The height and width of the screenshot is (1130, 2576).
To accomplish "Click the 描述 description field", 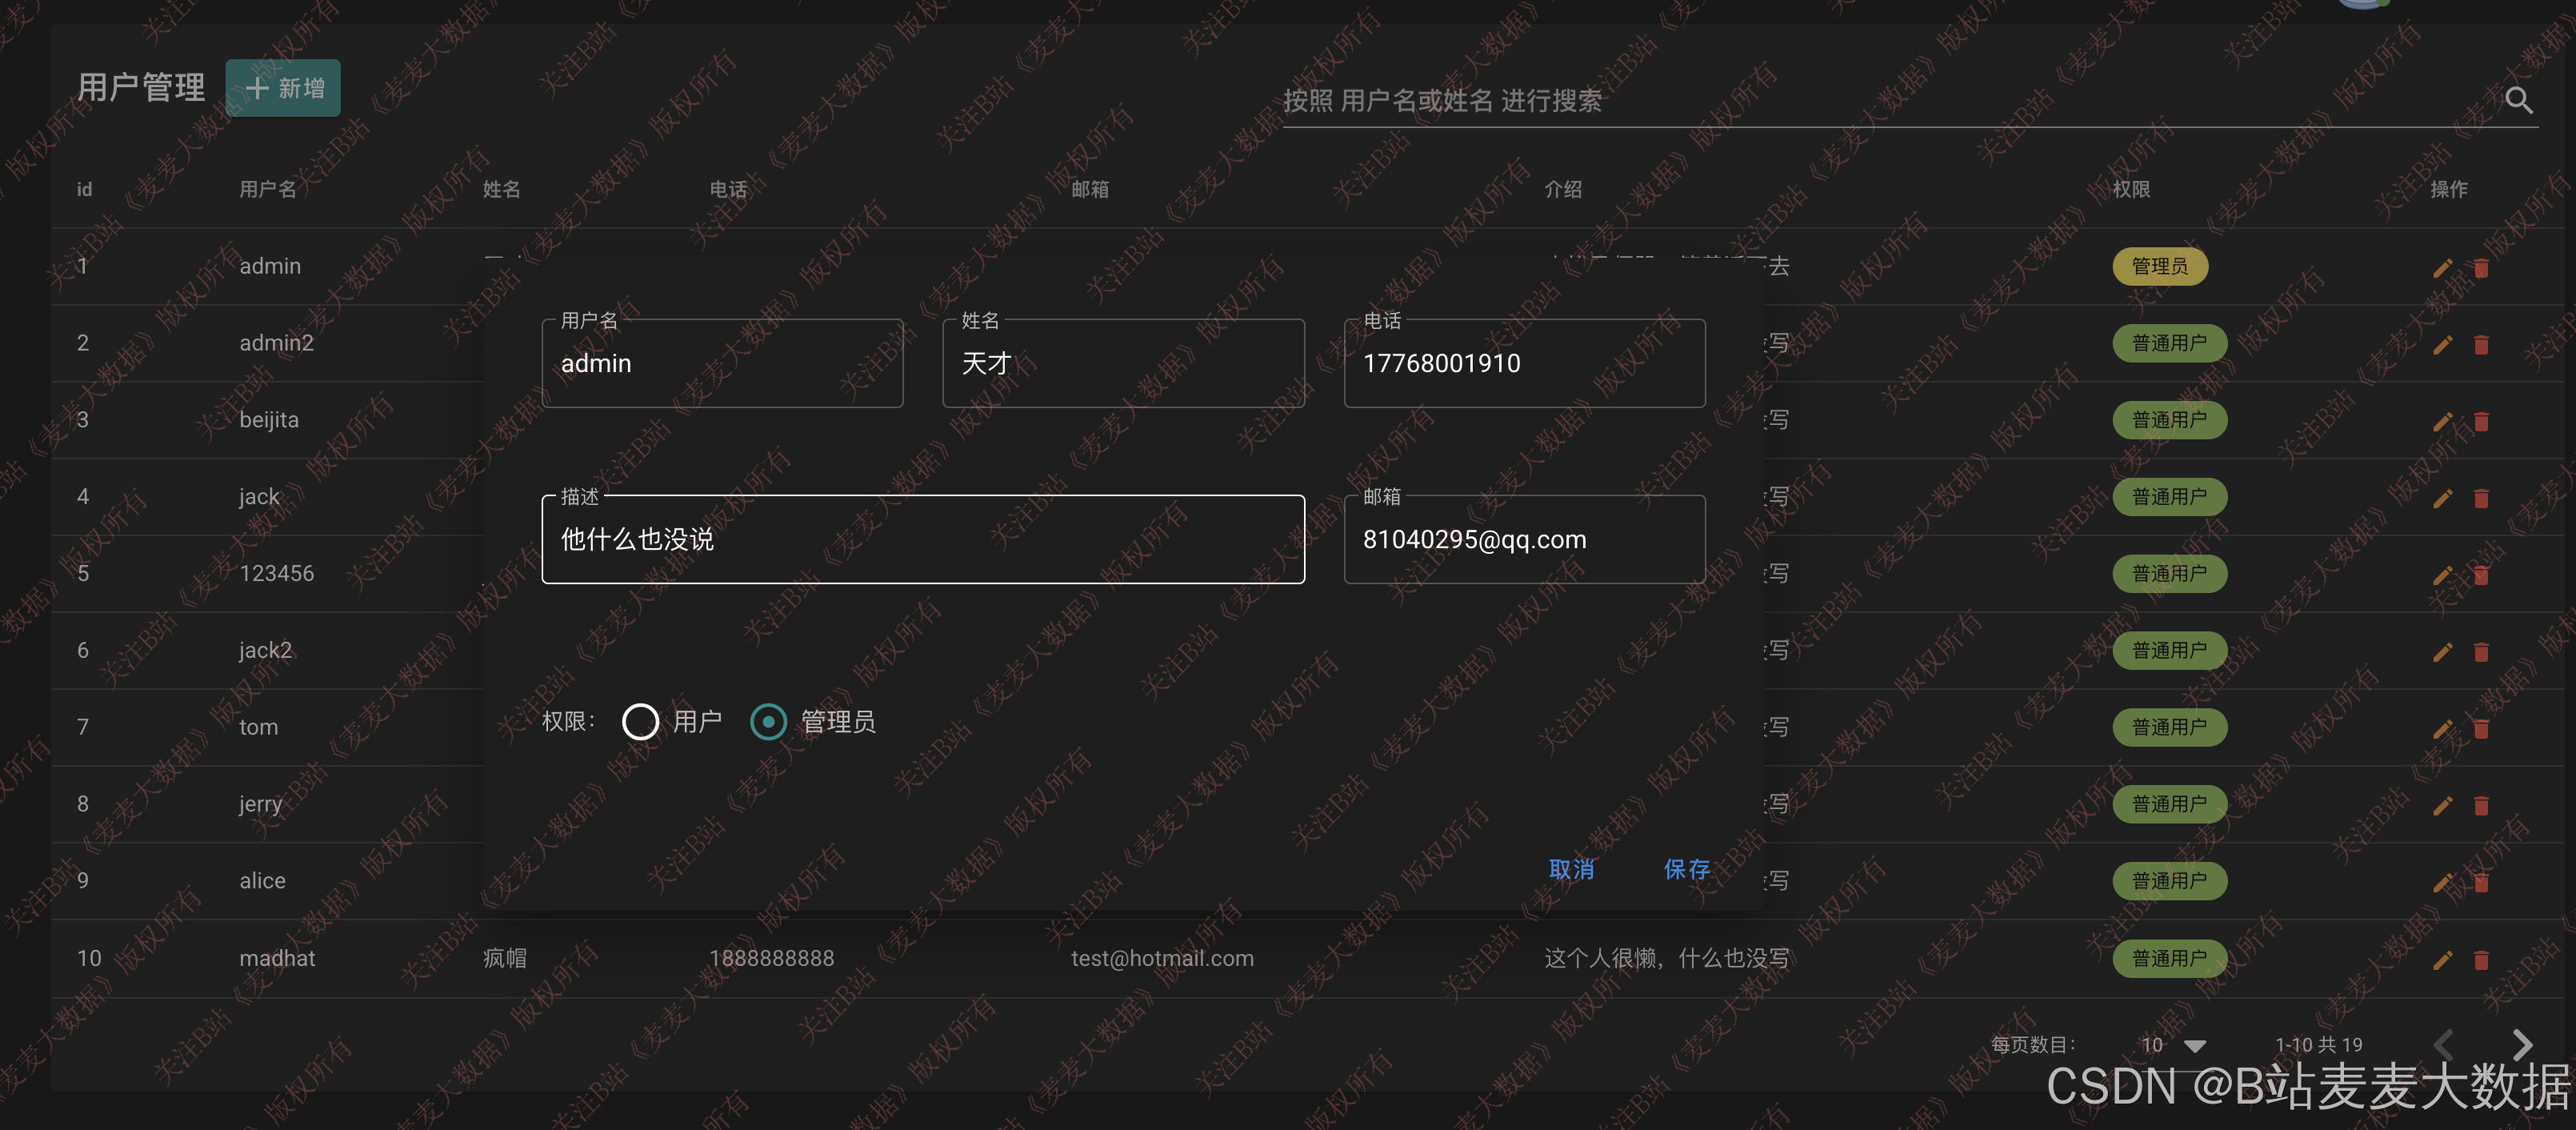I will click(x=922, y=540).
